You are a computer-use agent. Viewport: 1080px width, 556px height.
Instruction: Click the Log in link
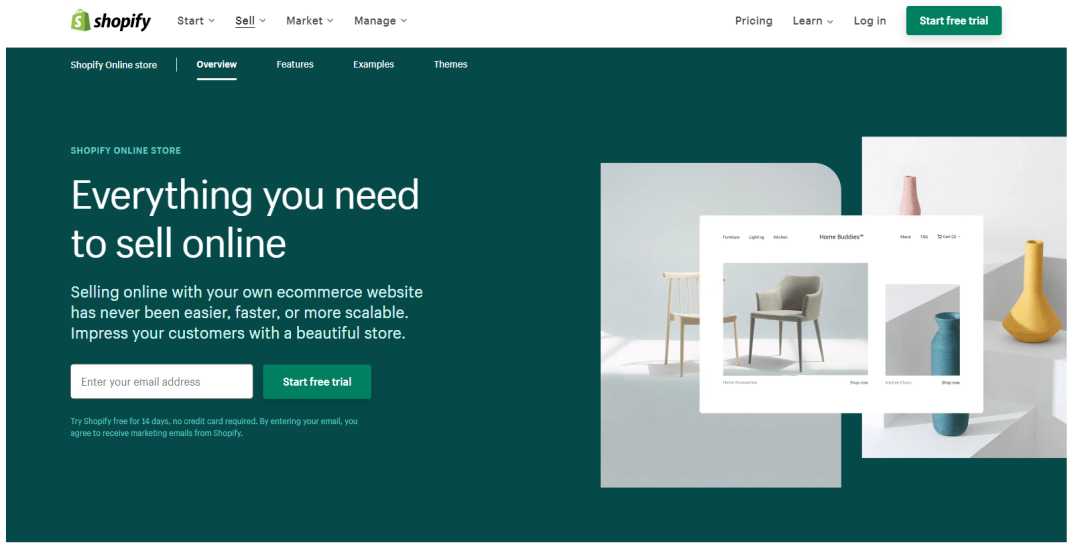870,21
